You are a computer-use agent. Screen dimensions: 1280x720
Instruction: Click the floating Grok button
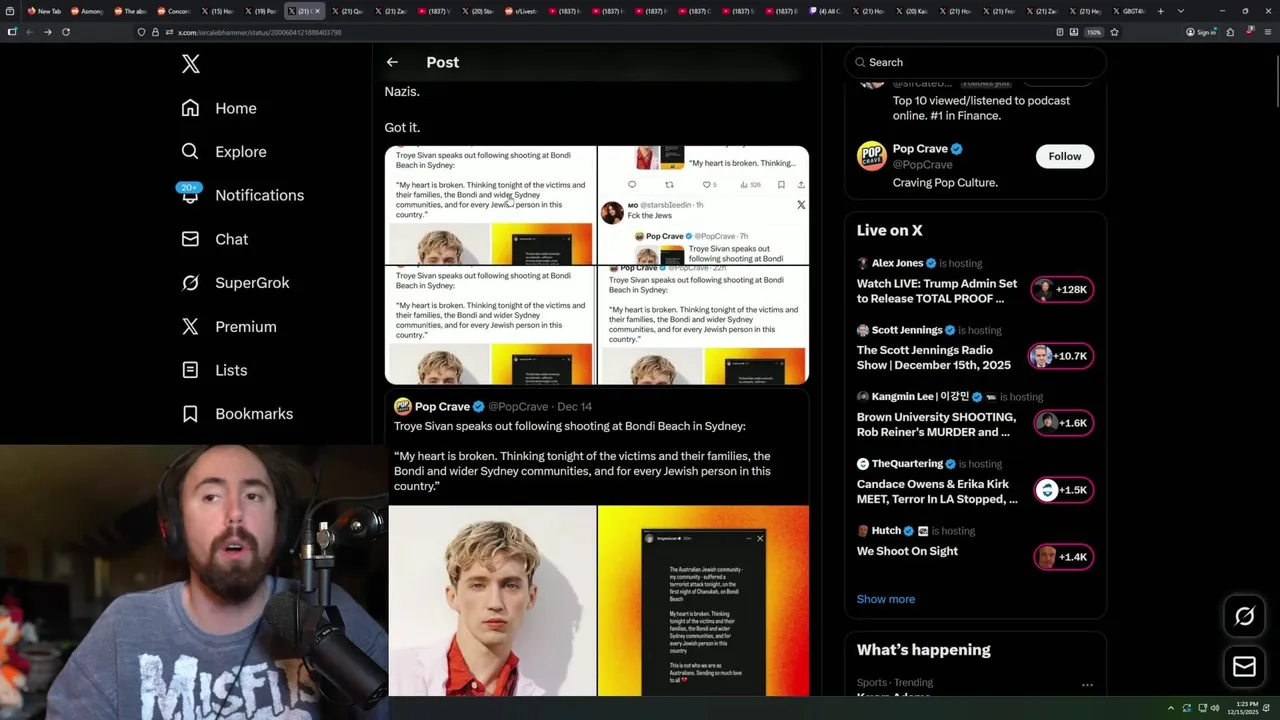click(x=1244, y=616)
